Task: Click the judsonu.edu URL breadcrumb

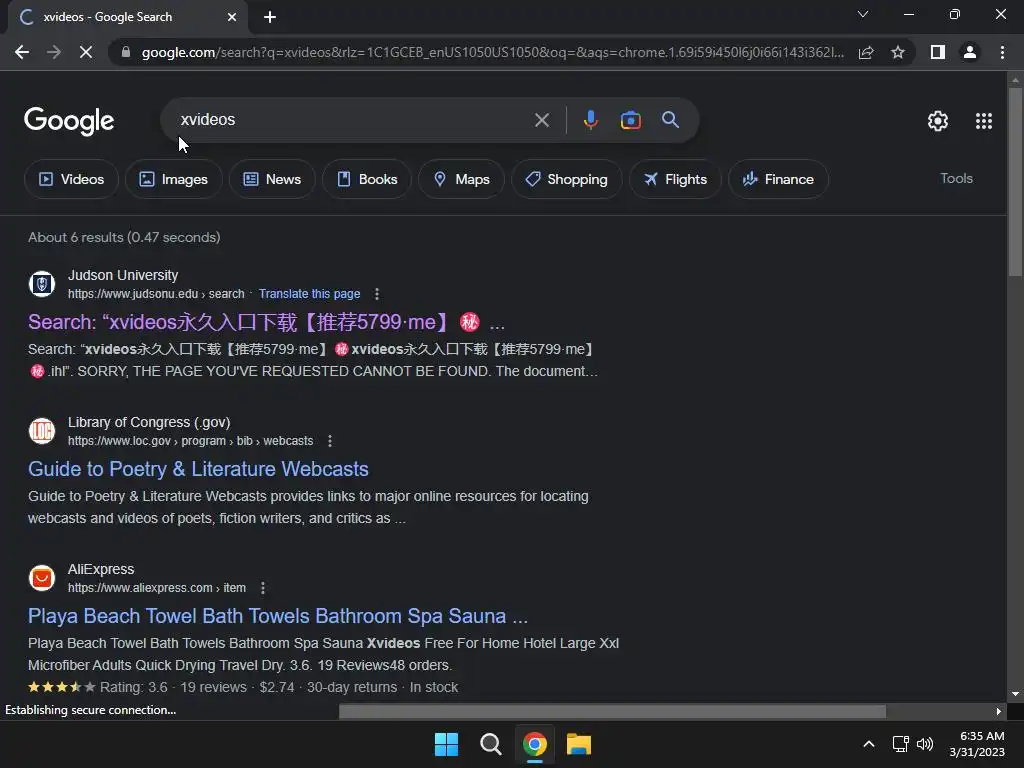Action: point(156,294)
